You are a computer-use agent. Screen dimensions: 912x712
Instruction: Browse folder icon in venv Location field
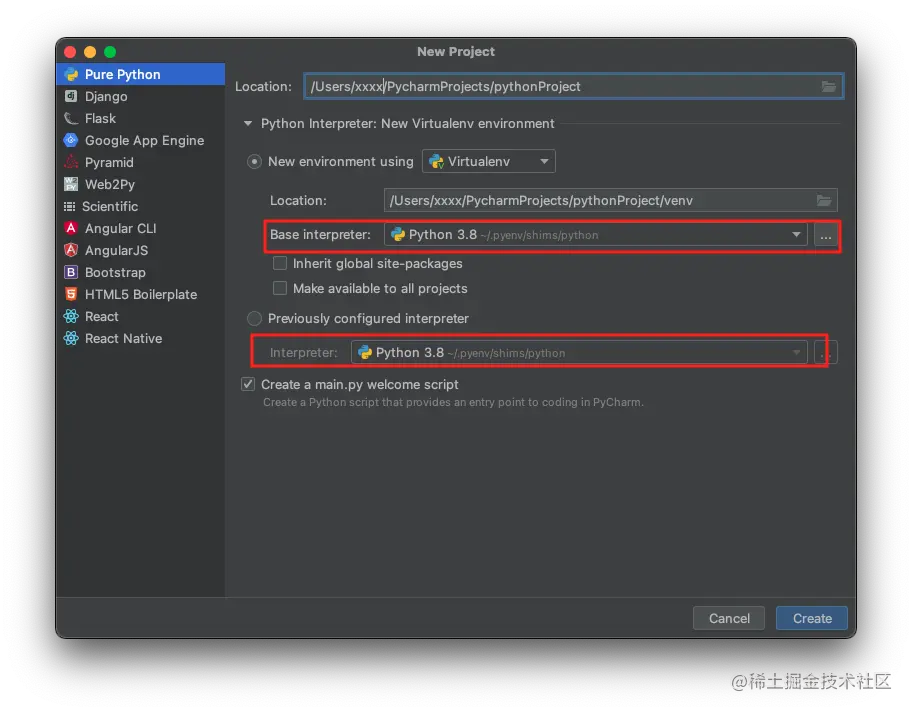824,201
